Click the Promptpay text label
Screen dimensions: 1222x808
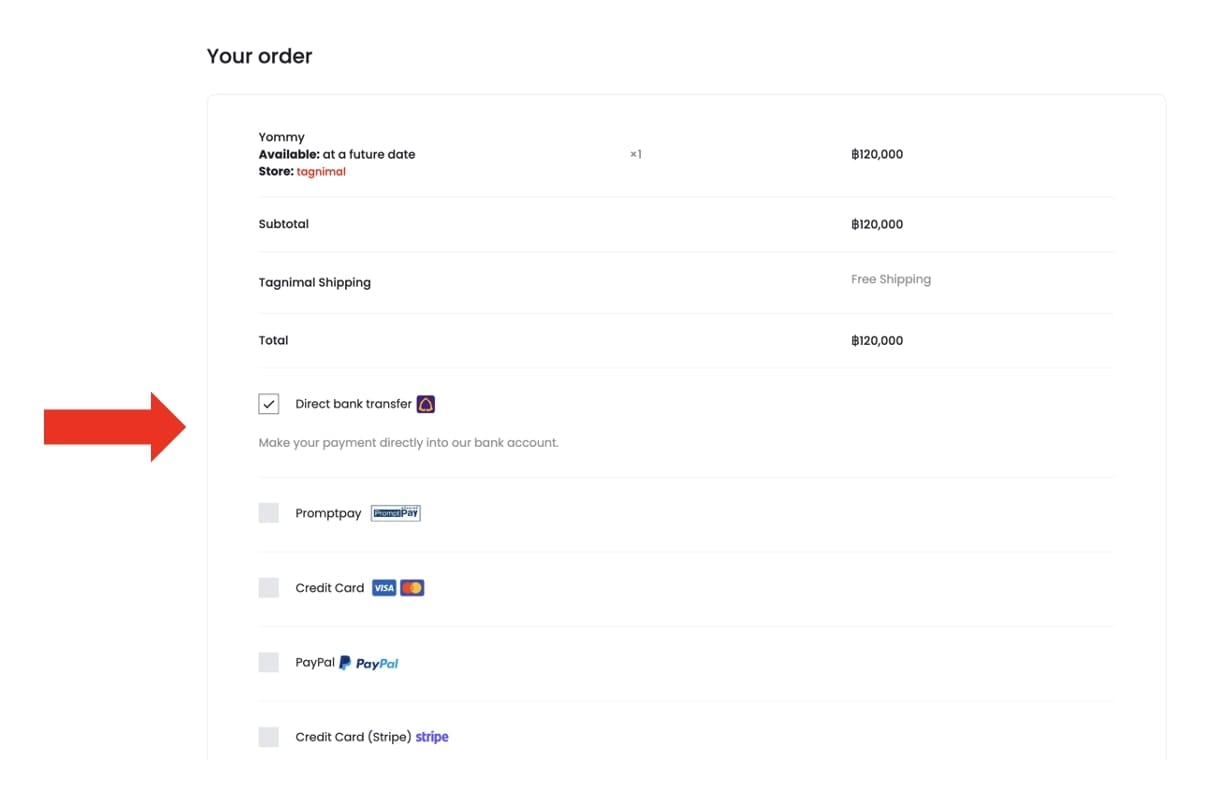click(328, 514)
